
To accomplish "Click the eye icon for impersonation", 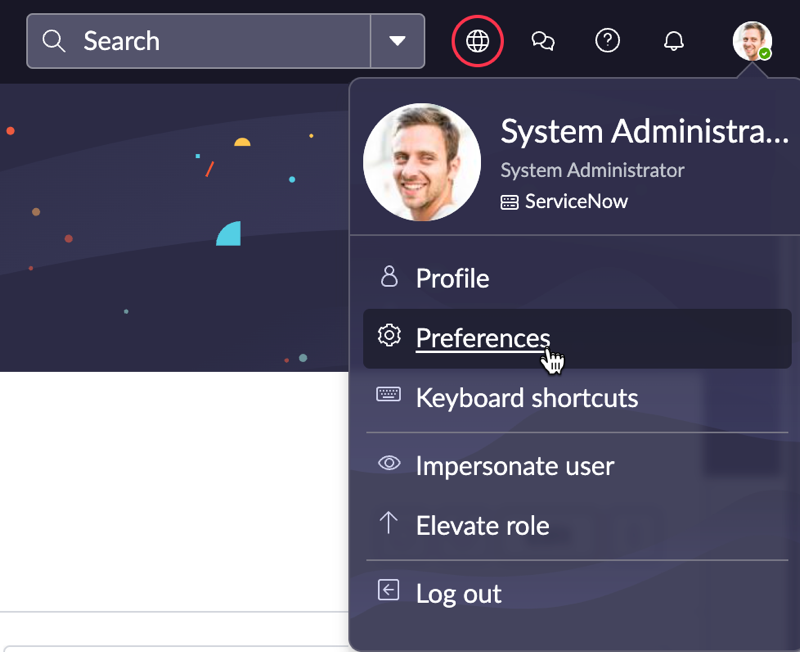I will click(x=389, y=463).
